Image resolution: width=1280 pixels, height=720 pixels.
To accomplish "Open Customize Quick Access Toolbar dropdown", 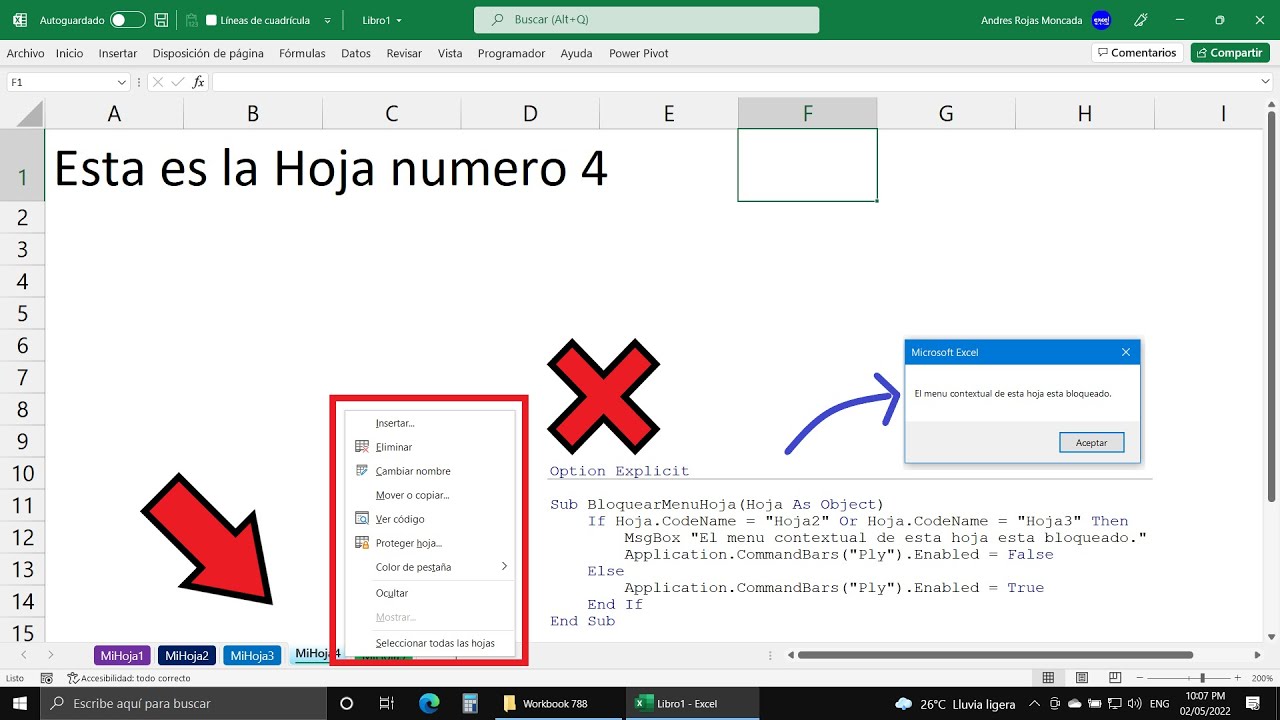I will pos(327,20).
